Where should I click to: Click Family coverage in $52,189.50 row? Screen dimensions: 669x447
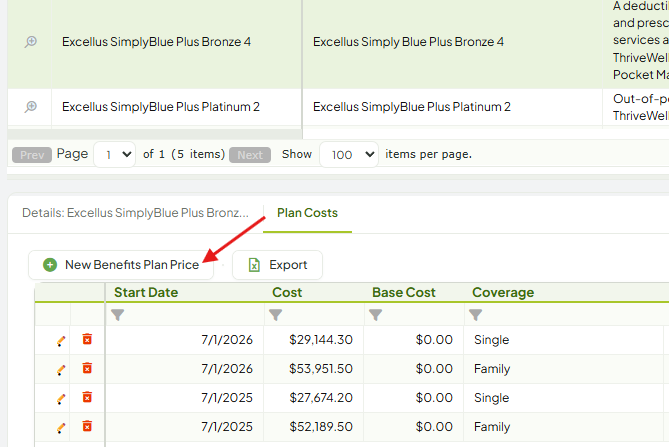[492, 427]
